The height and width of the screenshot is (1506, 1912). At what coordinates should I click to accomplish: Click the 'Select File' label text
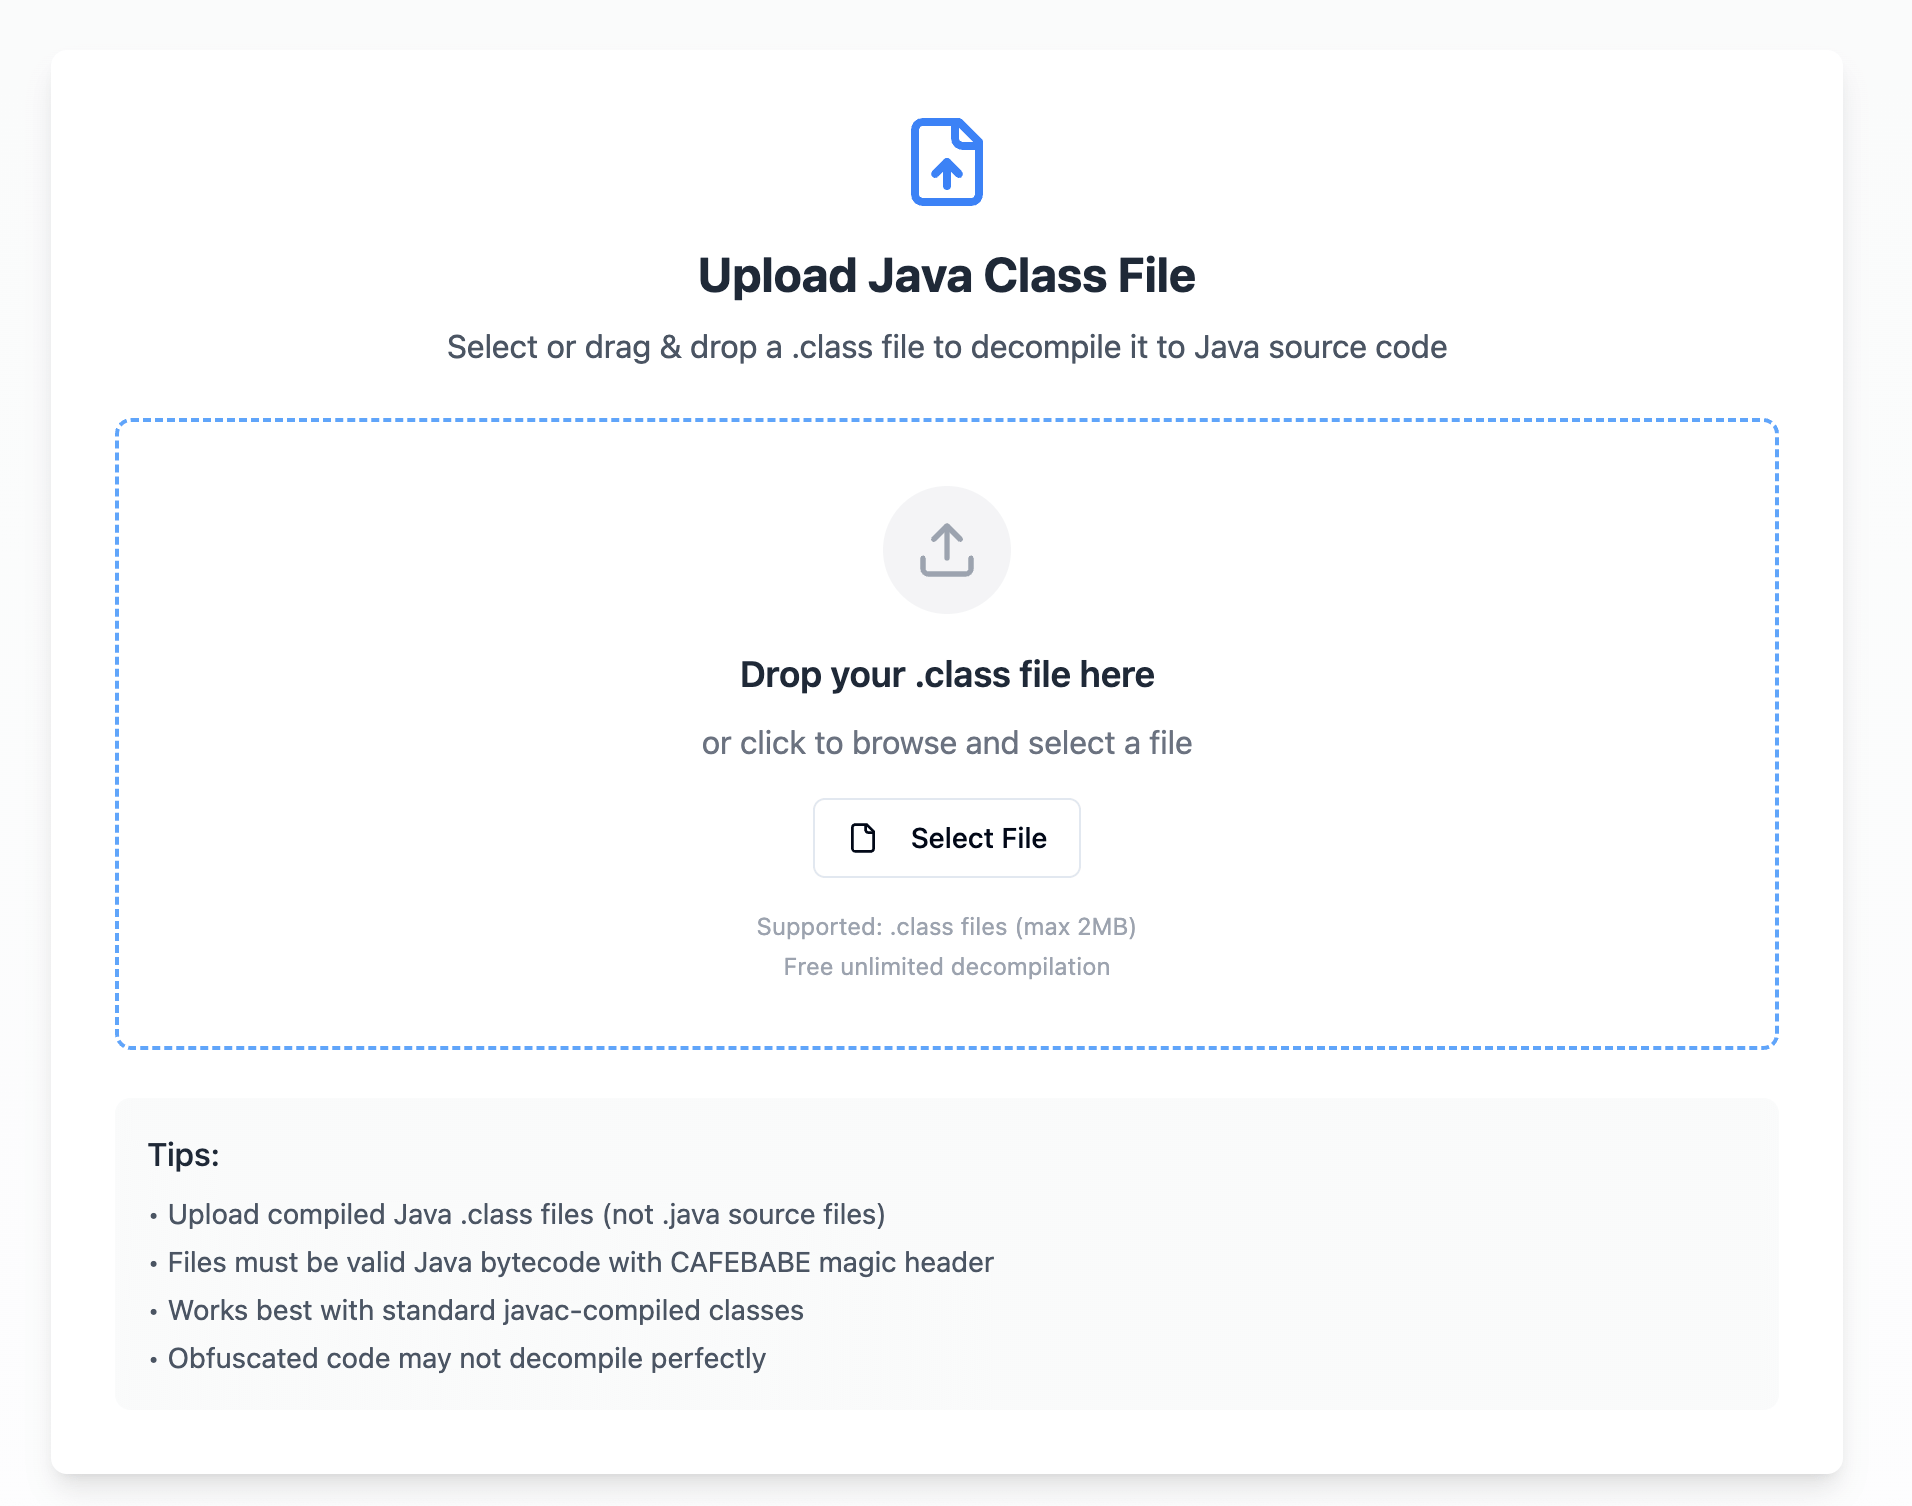978,838
